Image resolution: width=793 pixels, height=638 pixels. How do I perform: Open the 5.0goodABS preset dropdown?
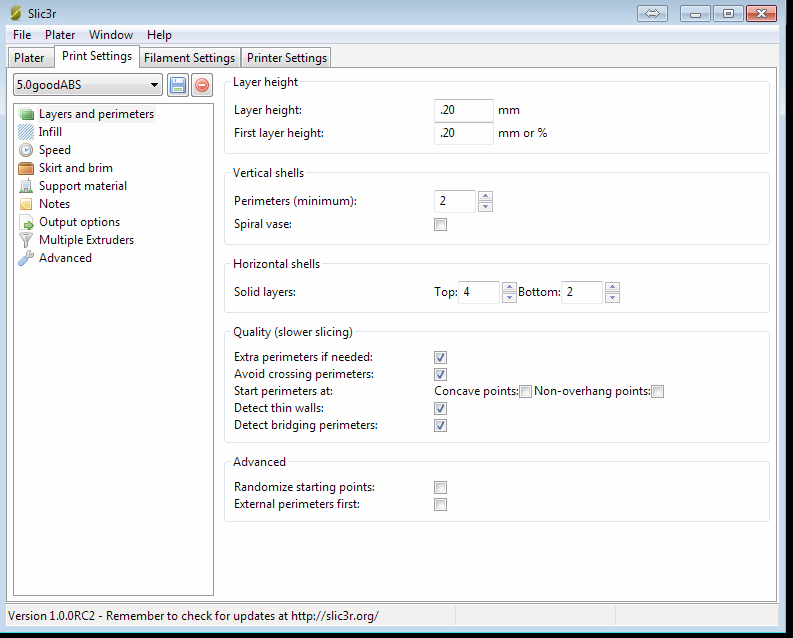click(x=88, y=86)
